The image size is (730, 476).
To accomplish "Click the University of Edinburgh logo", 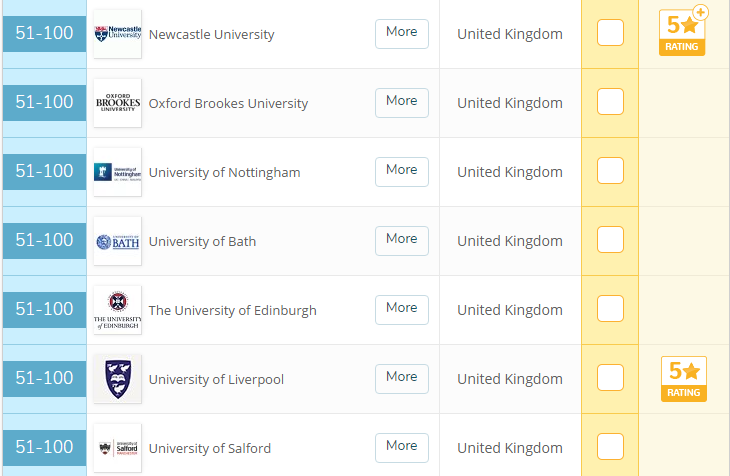I will (x=117, y=310).
